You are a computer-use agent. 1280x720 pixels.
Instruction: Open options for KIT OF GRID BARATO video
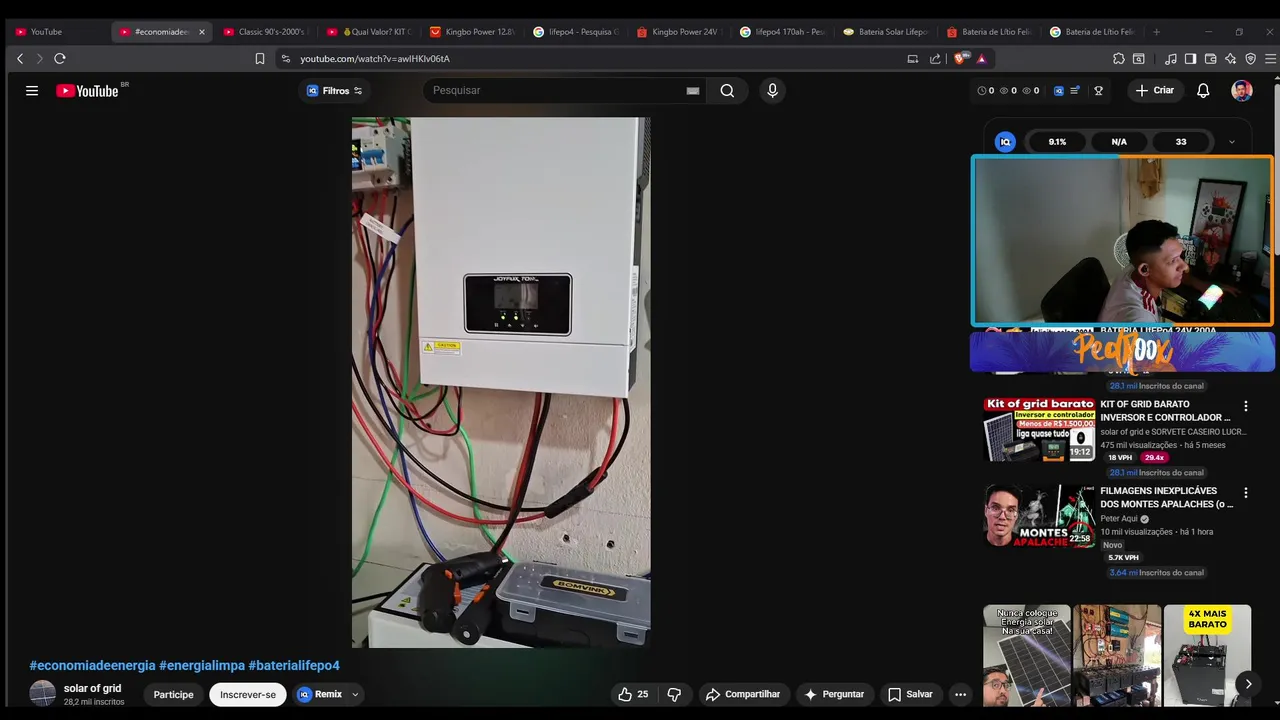coord(1245,406)
